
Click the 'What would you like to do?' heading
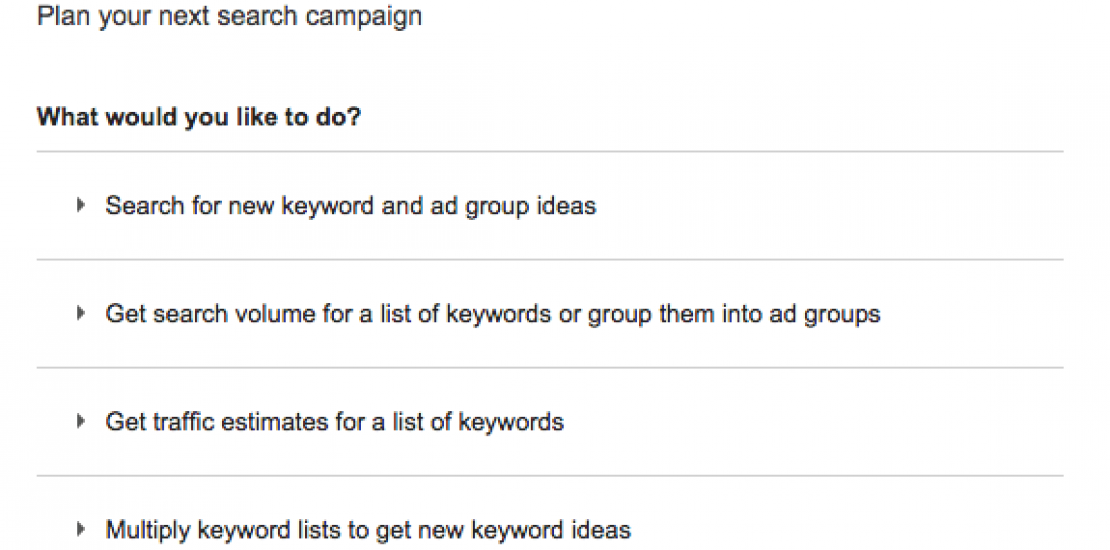(199, 117)
